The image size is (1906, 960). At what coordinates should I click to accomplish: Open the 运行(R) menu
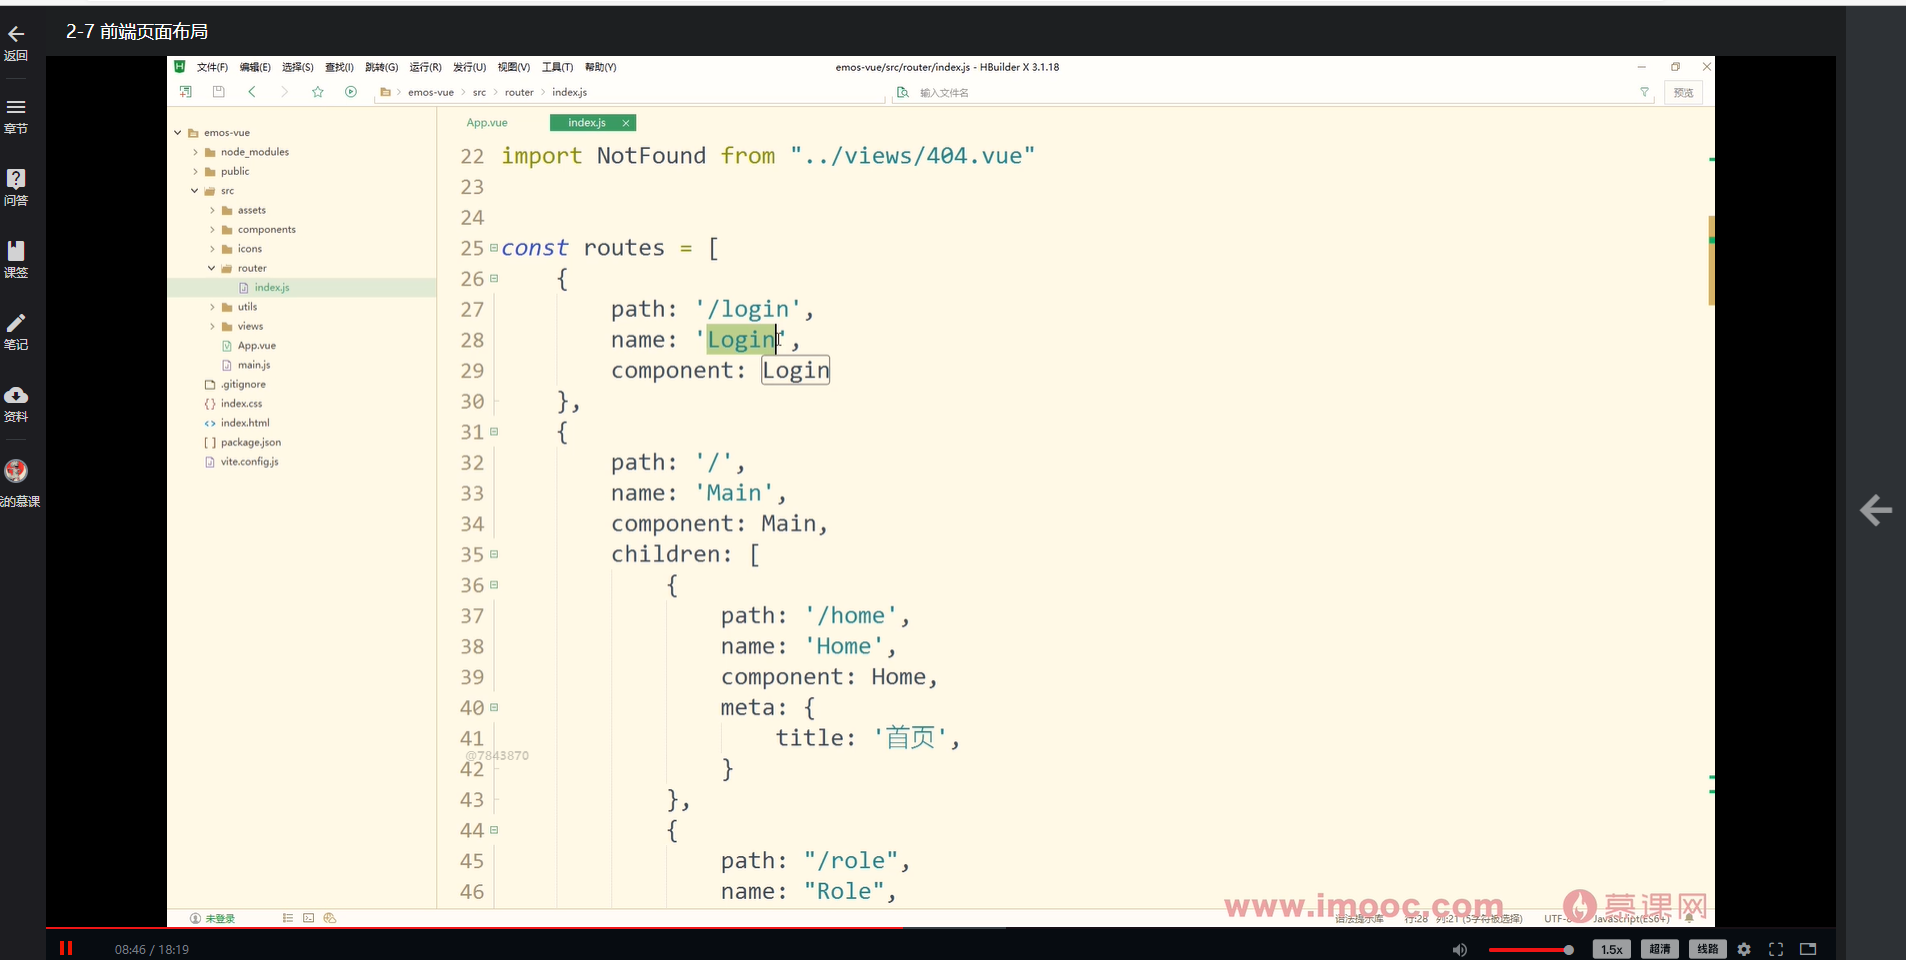(x=425, y=67)
